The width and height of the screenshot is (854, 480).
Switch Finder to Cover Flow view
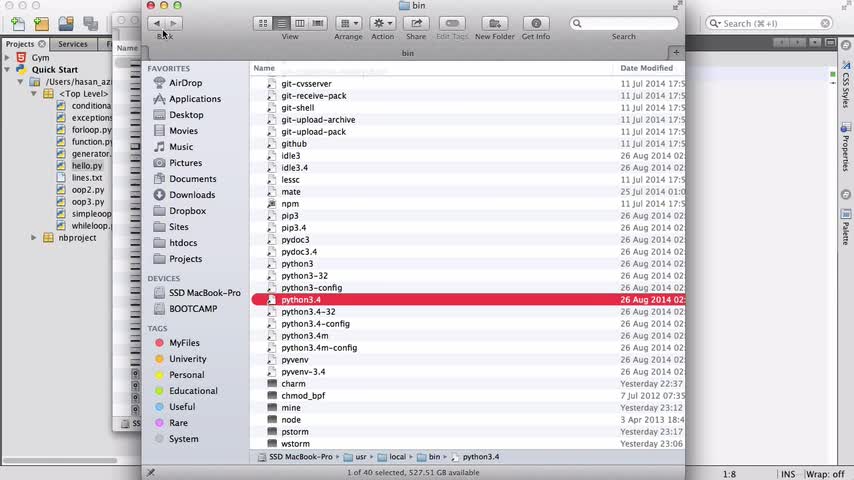318,23
